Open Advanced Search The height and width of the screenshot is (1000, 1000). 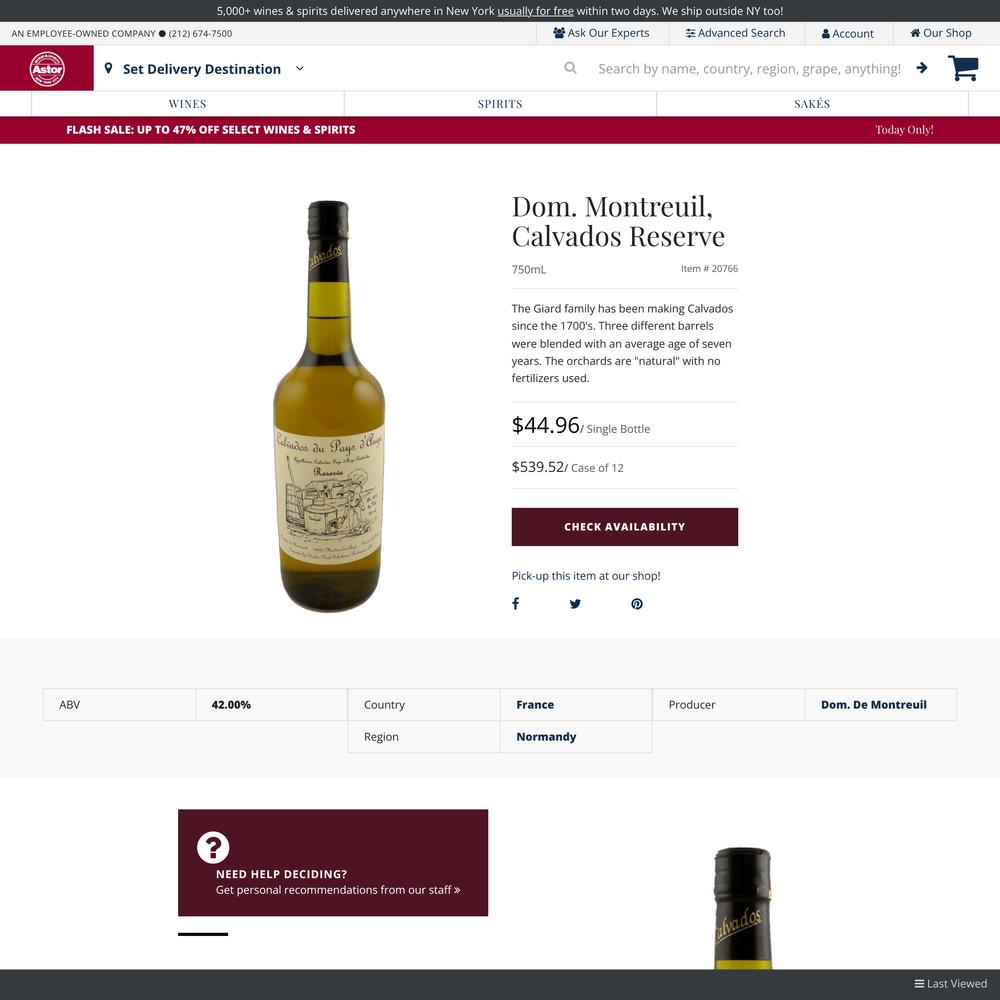click(x=735, y=33)
